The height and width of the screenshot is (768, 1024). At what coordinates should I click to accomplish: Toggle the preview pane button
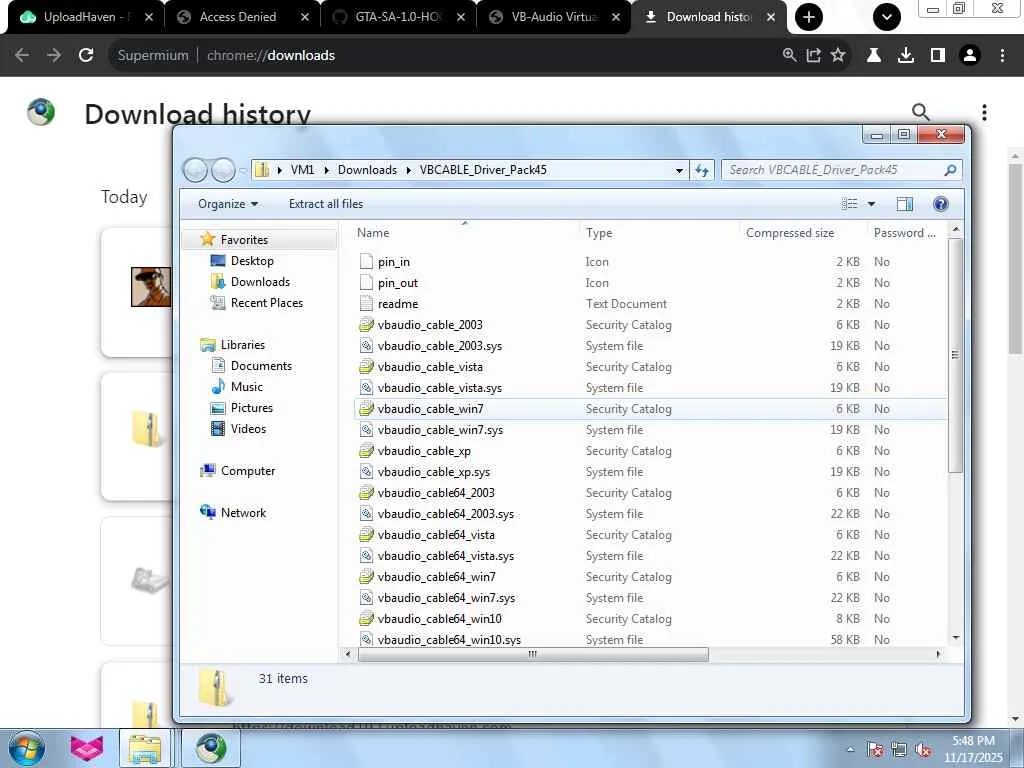tap(904, 204)
